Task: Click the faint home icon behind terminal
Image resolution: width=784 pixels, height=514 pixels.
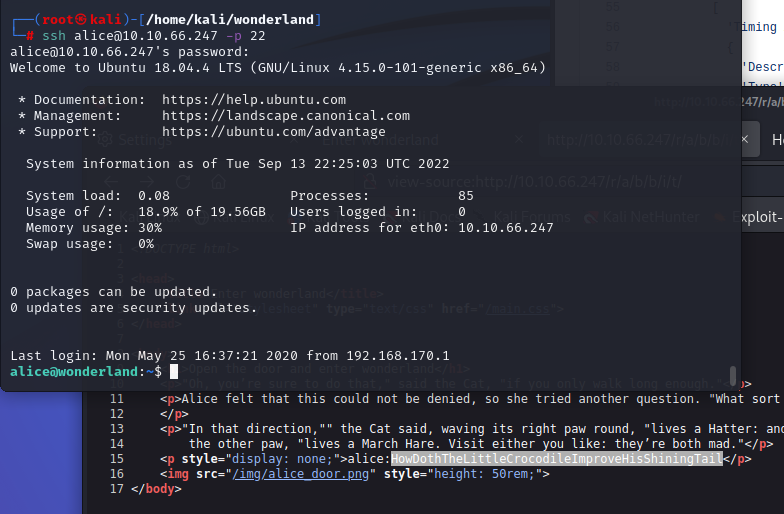Action: click(218, 182)
